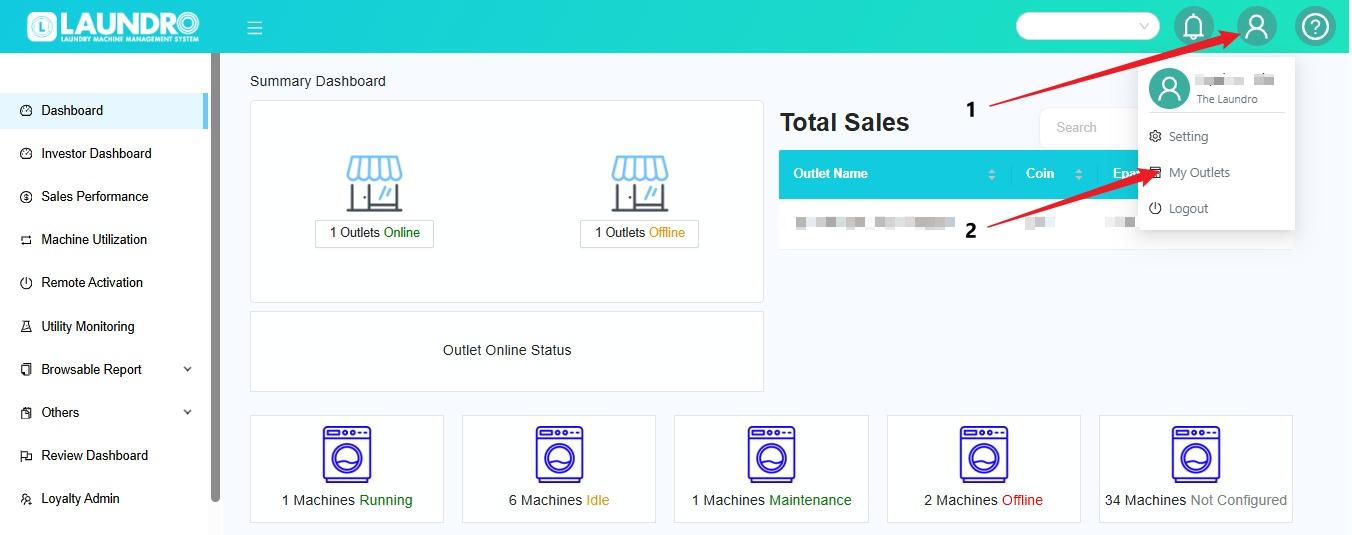Click the Laundro logo
This screenshot has height=535, width=1352.
pos(113,27)
